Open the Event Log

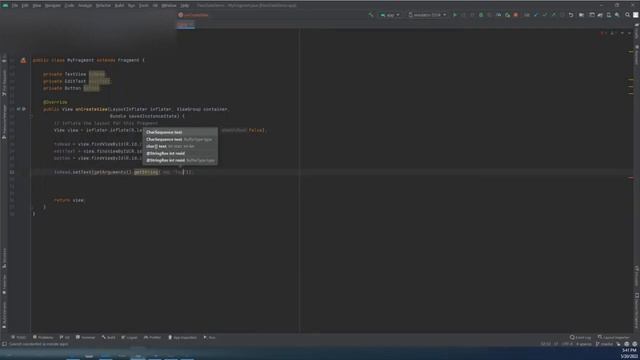point(581,338)
